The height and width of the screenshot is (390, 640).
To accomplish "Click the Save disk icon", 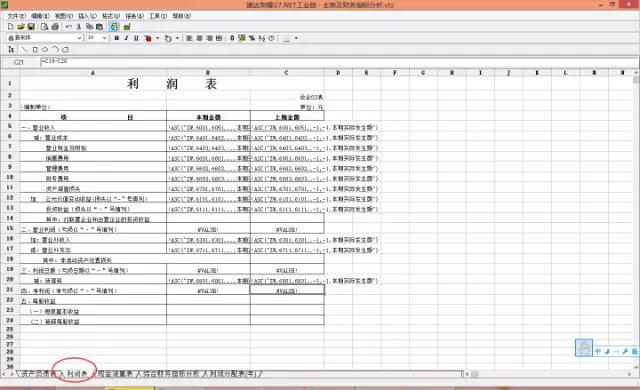I will pyautogui.click(x=31, y=27).
